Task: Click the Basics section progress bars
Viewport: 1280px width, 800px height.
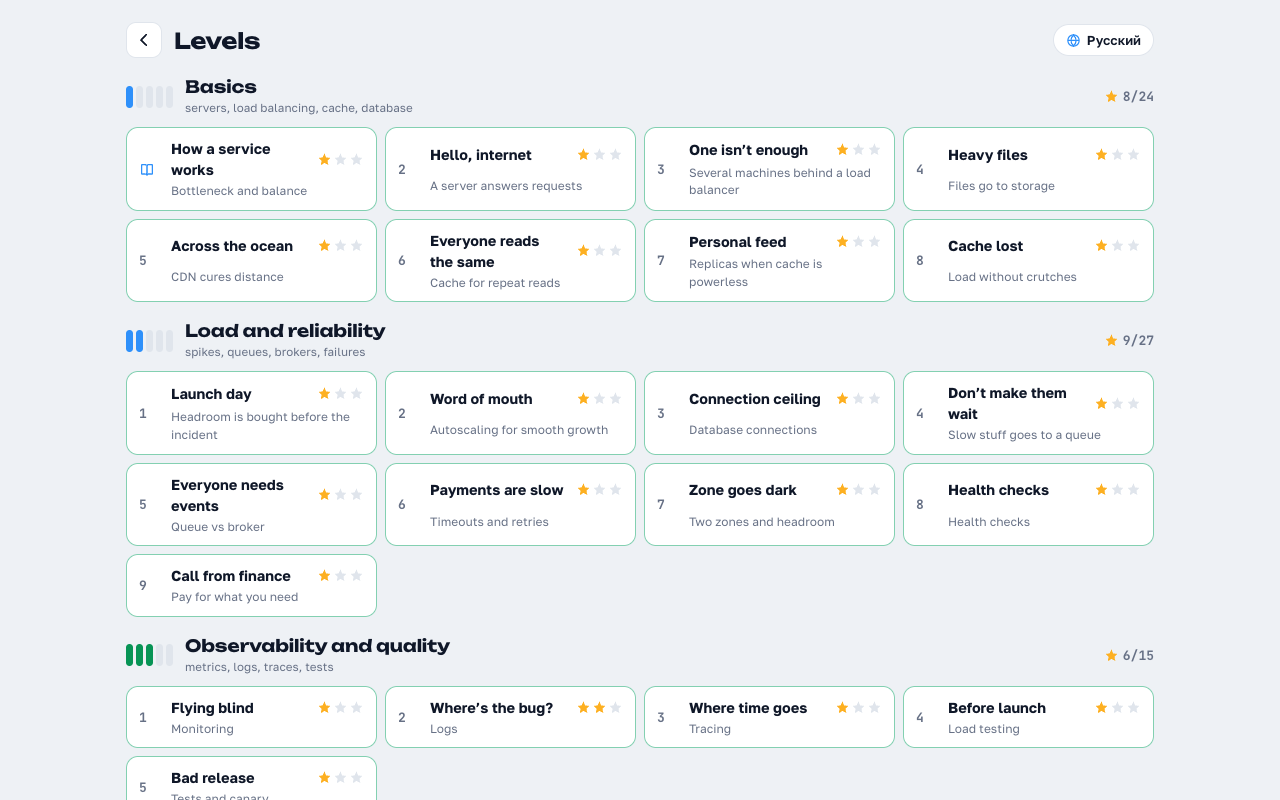Action: 150,97
